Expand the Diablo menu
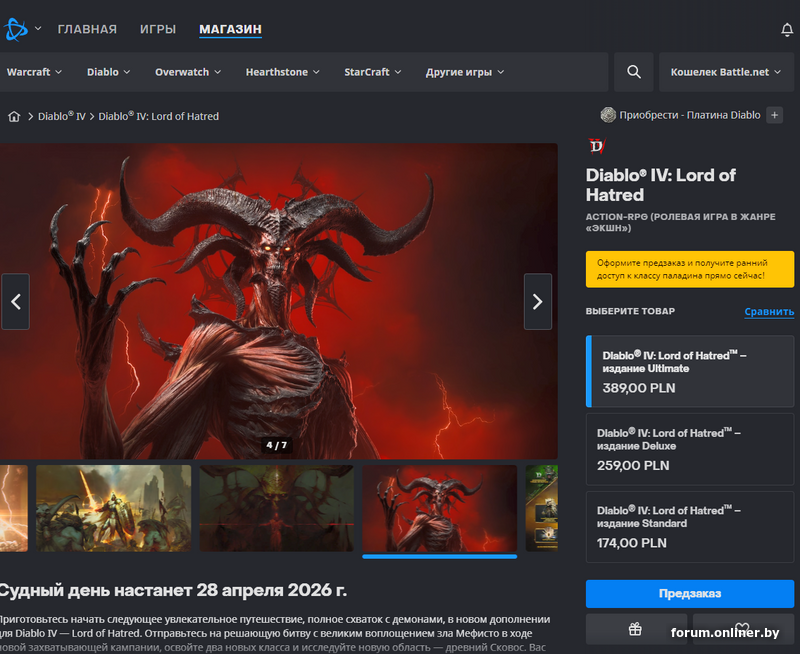Image resolution: width=800 pixels, height=654 pixels. point(108,72)
